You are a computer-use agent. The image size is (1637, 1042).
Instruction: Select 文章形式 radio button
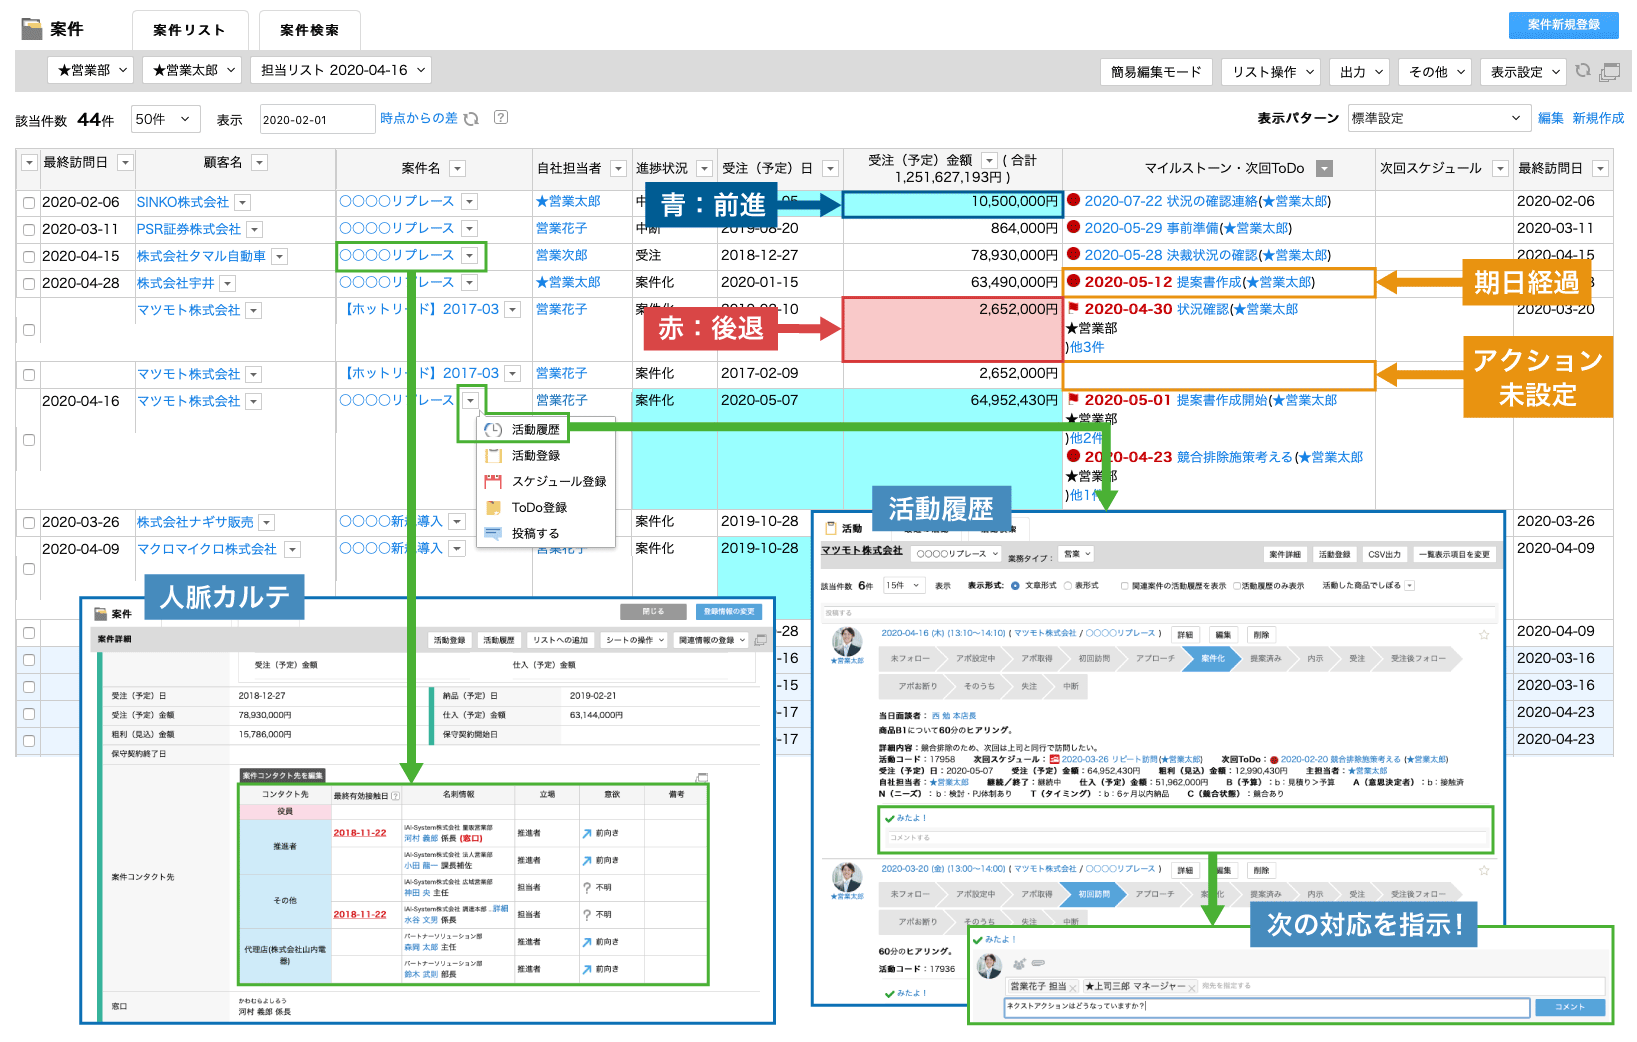click(x=1015, y=586)
